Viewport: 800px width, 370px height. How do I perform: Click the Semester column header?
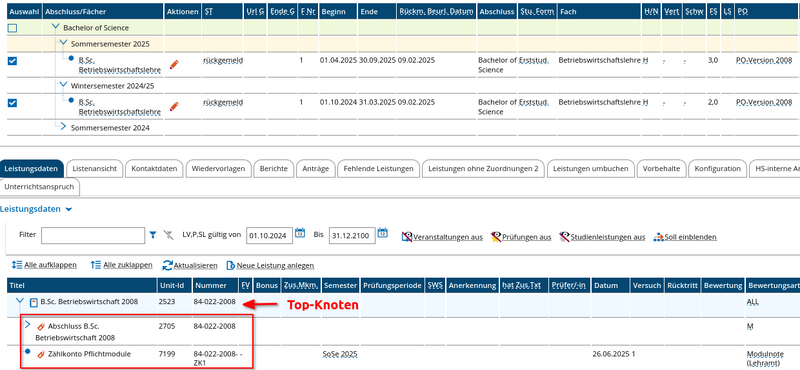click(x=340, y=285)
